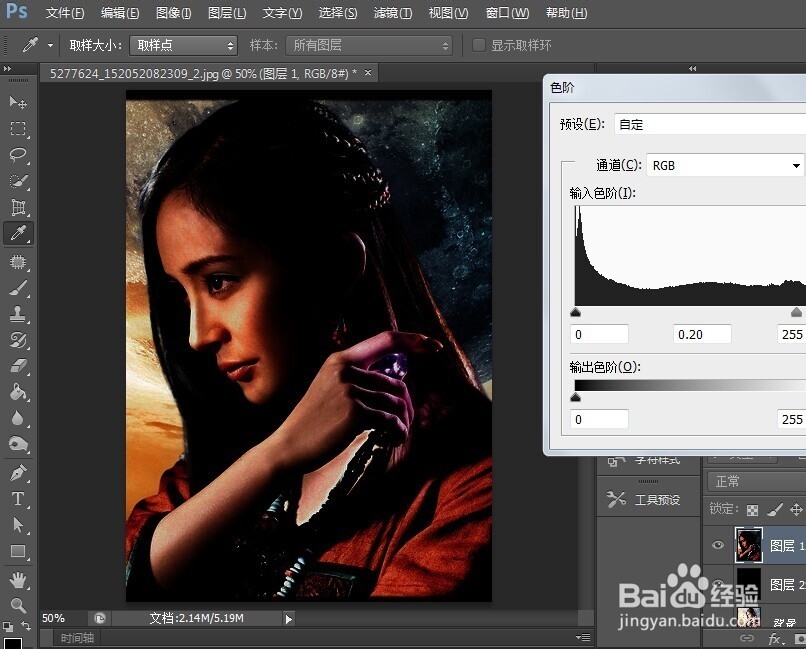Open the 编辑(E) menu

120,13
